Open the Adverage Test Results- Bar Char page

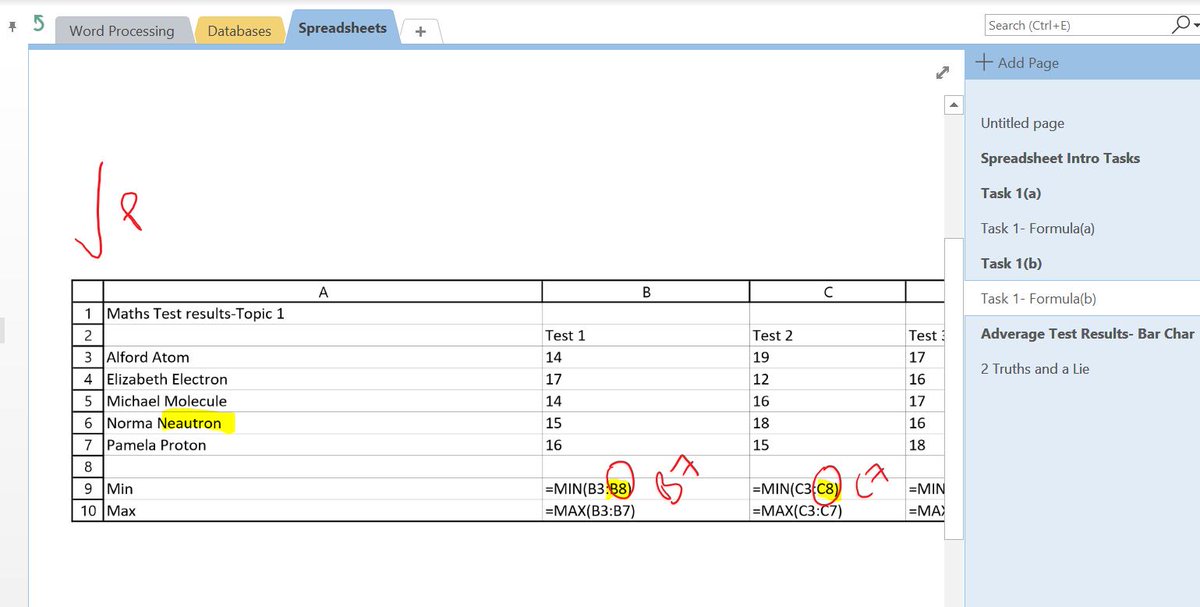[x=1087, y=333]
